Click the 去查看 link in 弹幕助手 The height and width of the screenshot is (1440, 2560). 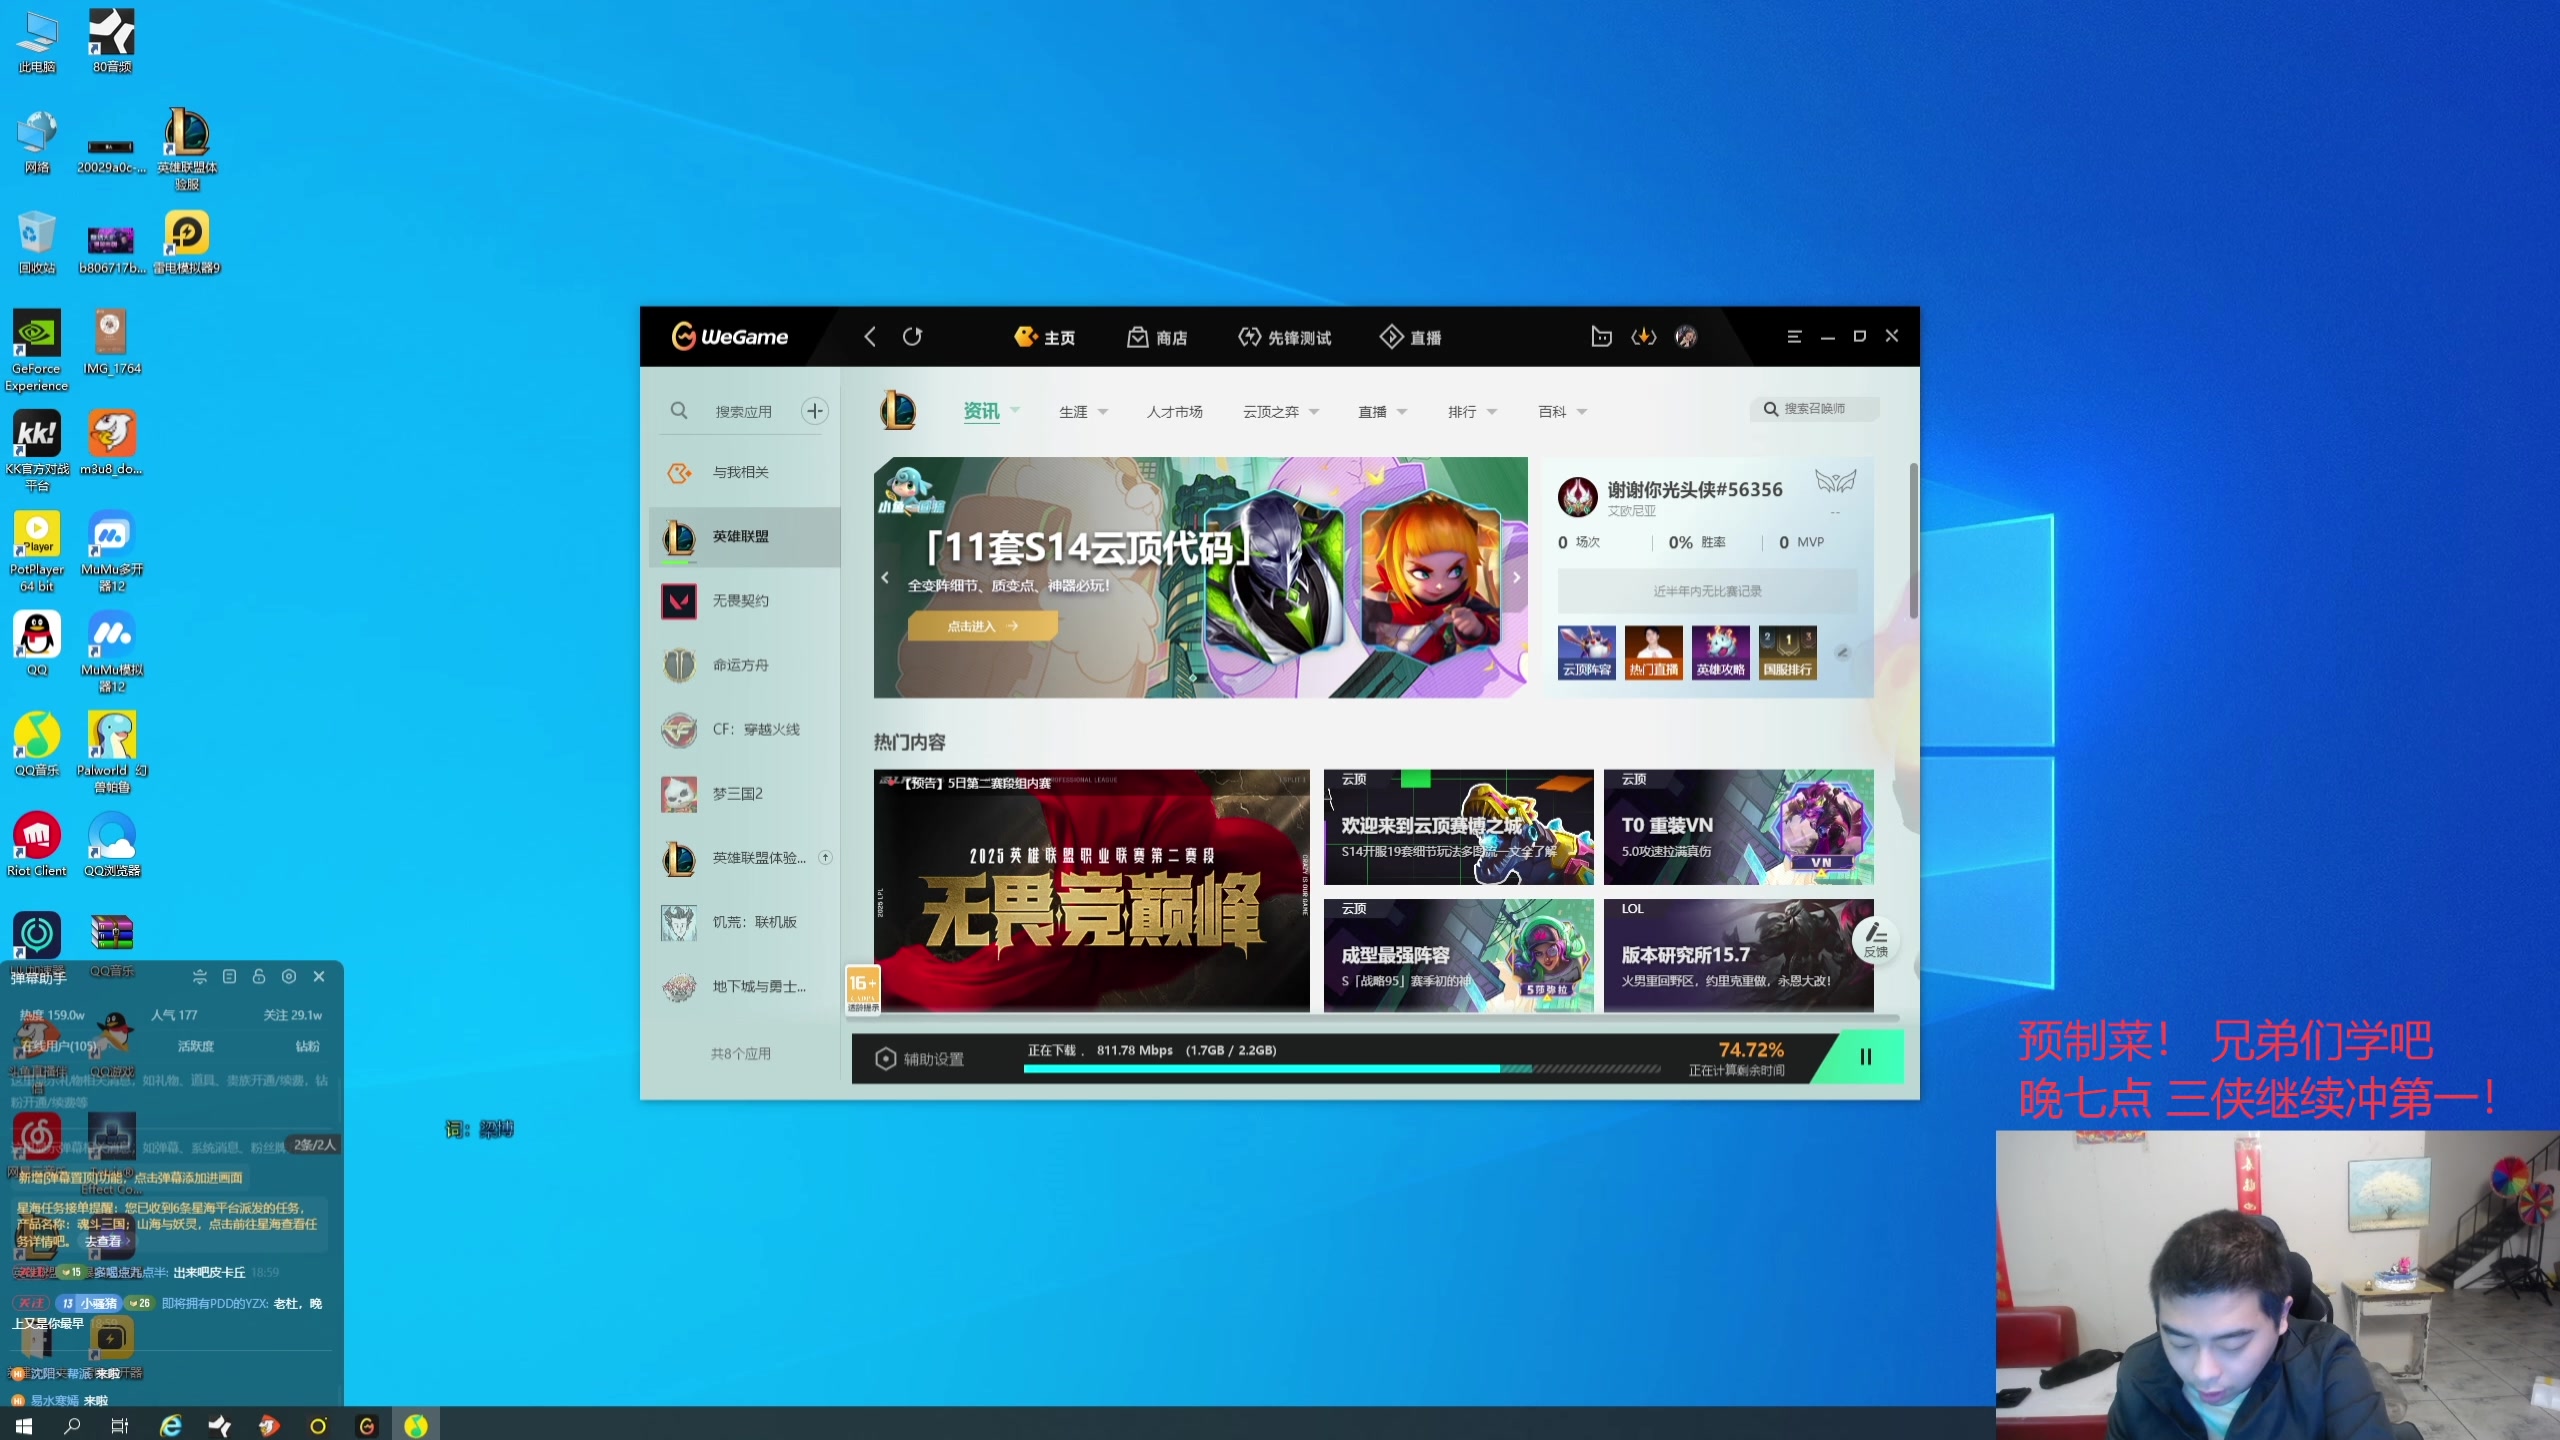[x=106, y=1241]
